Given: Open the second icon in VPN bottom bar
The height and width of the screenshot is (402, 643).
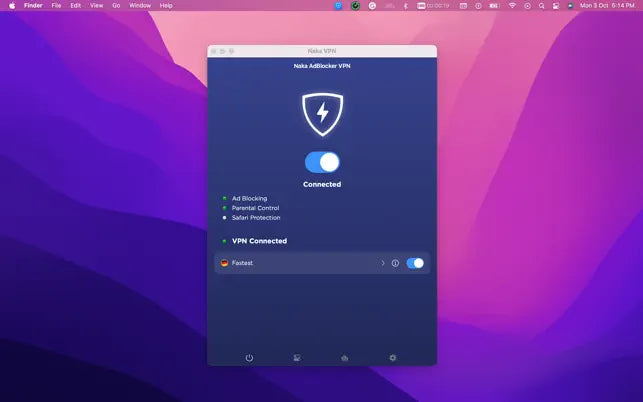Looking at the screenshot, I should [x=297, y=358].
